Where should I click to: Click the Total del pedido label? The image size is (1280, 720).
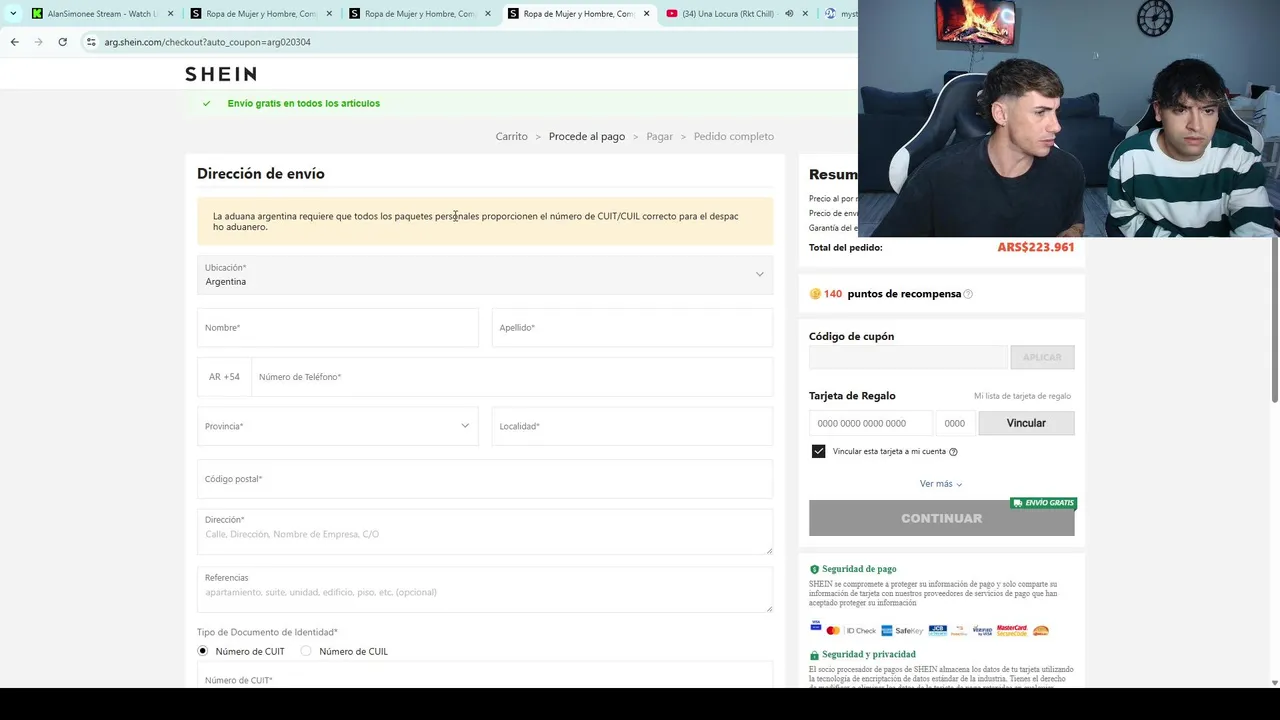click(846, 247)
